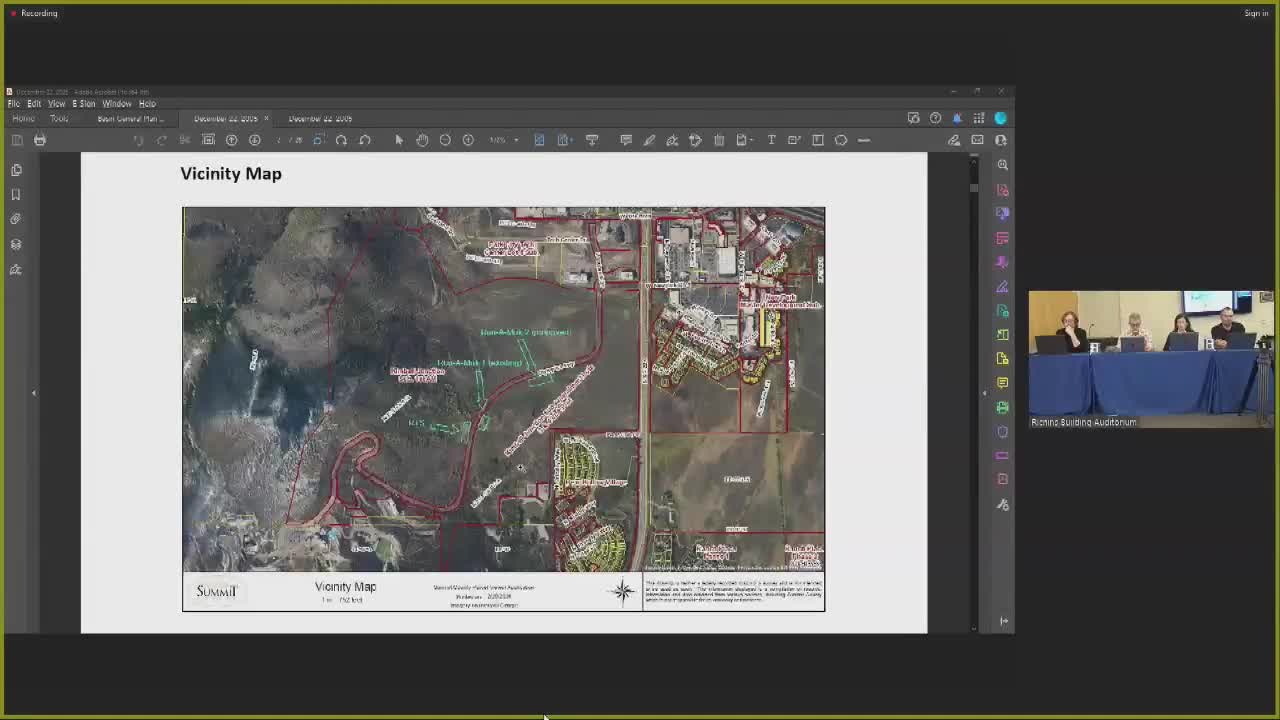Toggle the Fit One Full Page view
Image resolution: width=1280 pixels, height=720 pixels.
(x=539, y=140)
